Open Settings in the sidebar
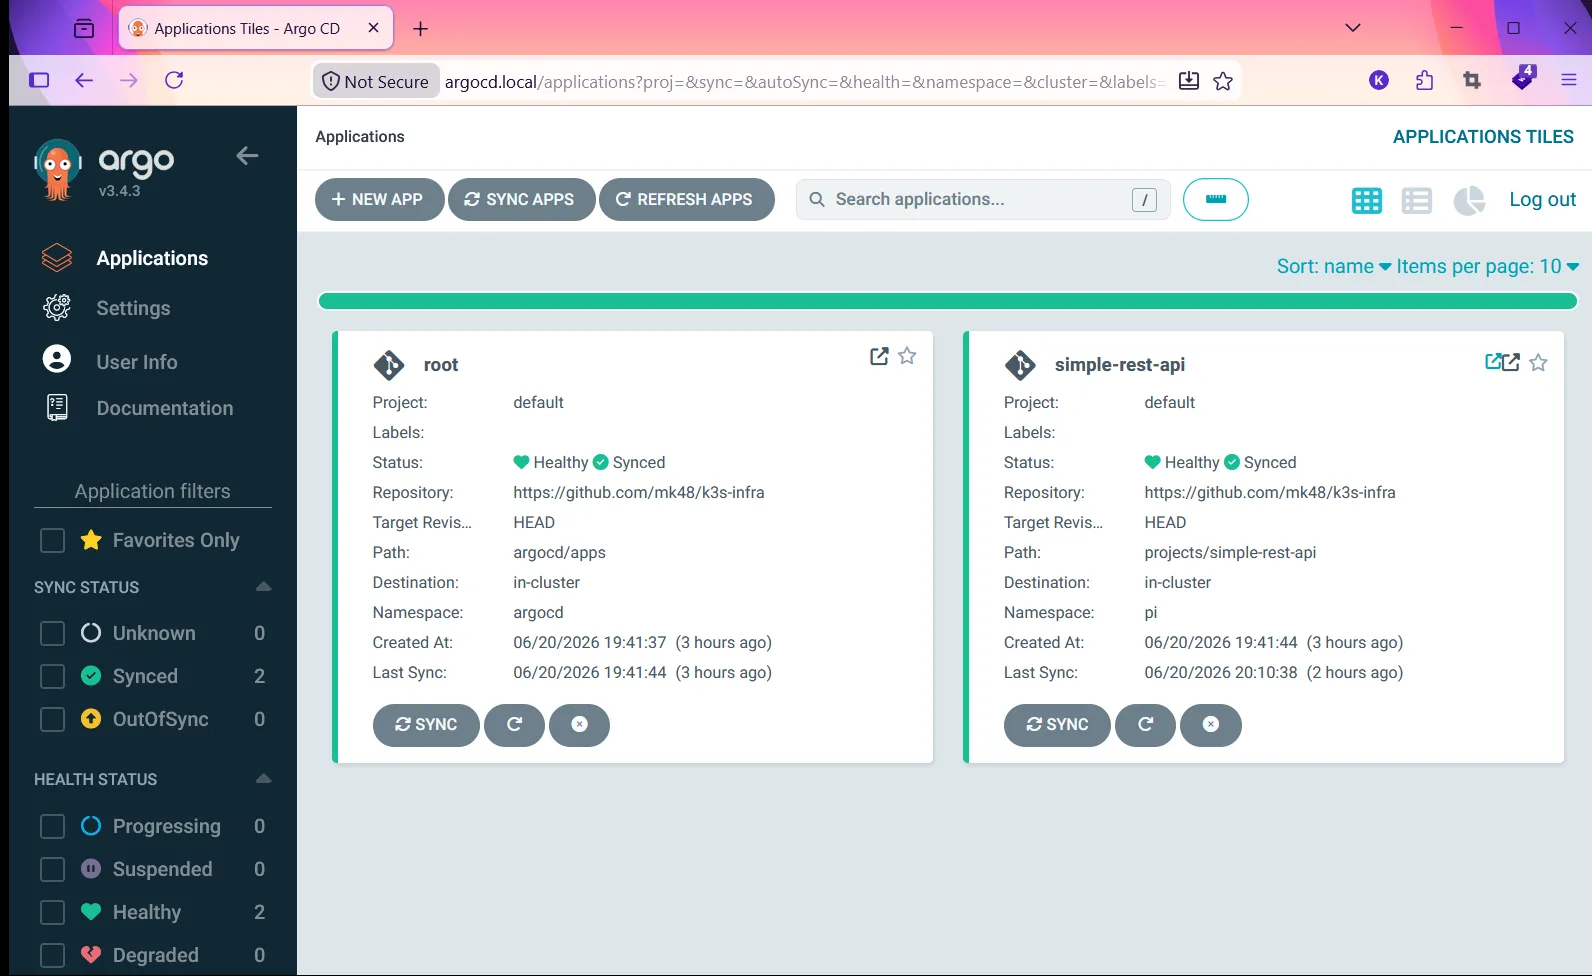The height and width of the screenshot is (976, 1592). click(x=133, y=308)
